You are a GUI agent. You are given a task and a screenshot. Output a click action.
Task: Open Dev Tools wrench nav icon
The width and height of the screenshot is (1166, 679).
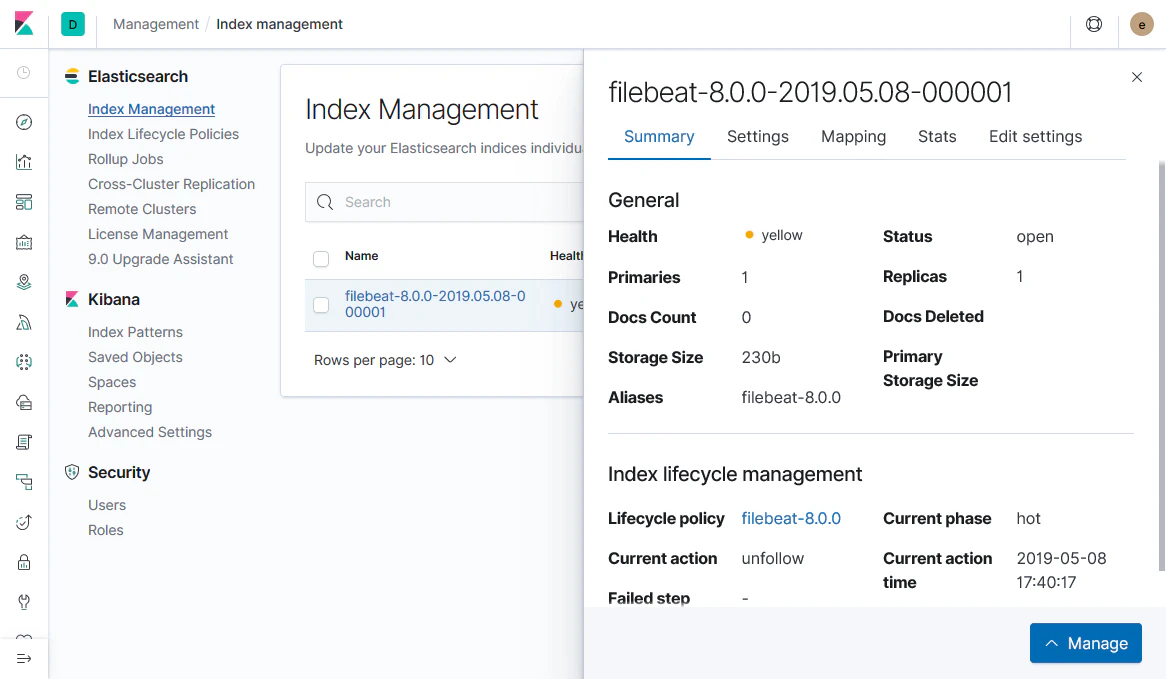[x=24, y=602]
